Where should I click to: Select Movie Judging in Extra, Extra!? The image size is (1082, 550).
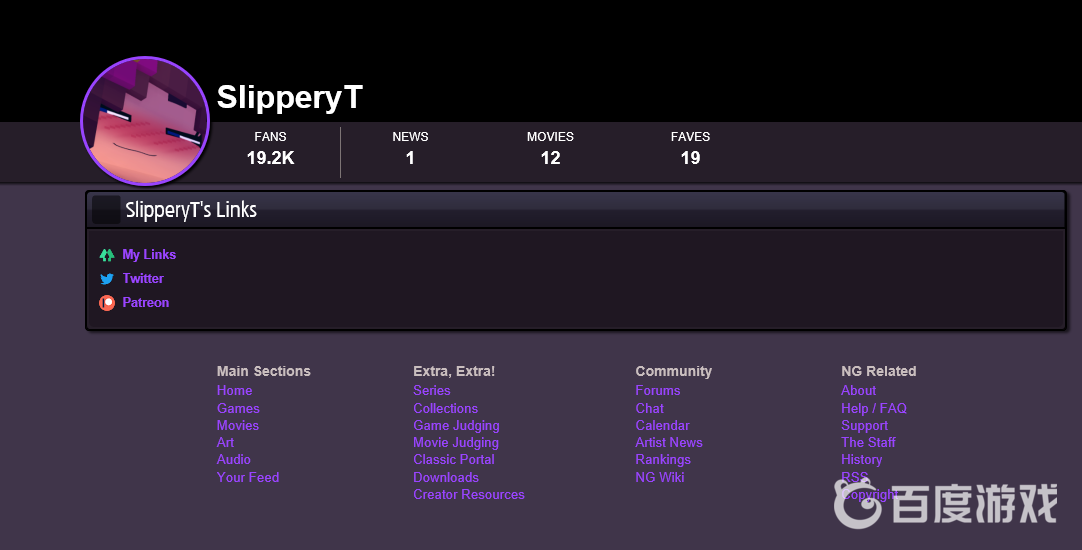pyautogui.click(x=456, y=442)
